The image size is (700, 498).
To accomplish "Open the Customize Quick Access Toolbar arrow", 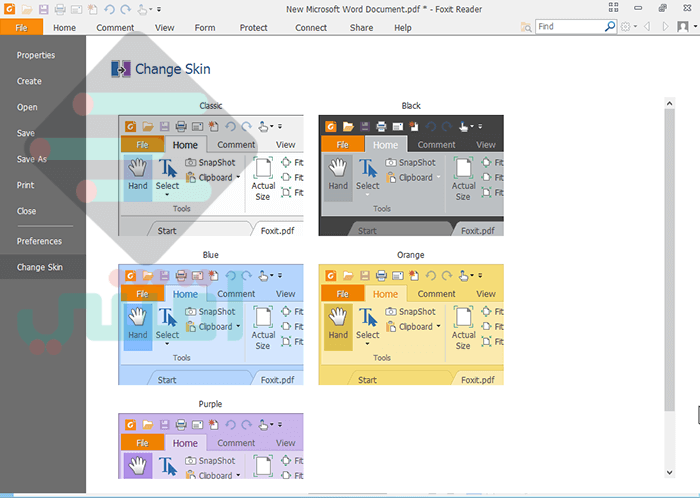I will (x=159, y=9).
